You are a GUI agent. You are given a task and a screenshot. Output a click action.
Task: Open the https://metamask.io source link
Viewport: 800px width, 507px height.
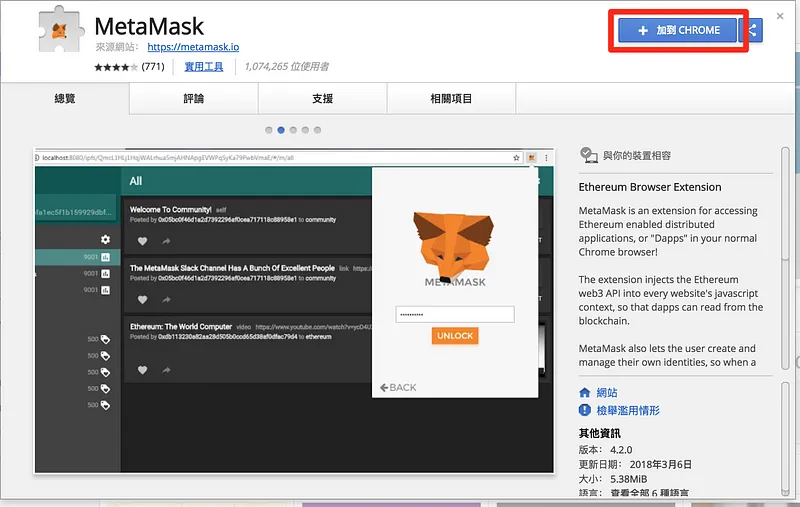point(193,47)
